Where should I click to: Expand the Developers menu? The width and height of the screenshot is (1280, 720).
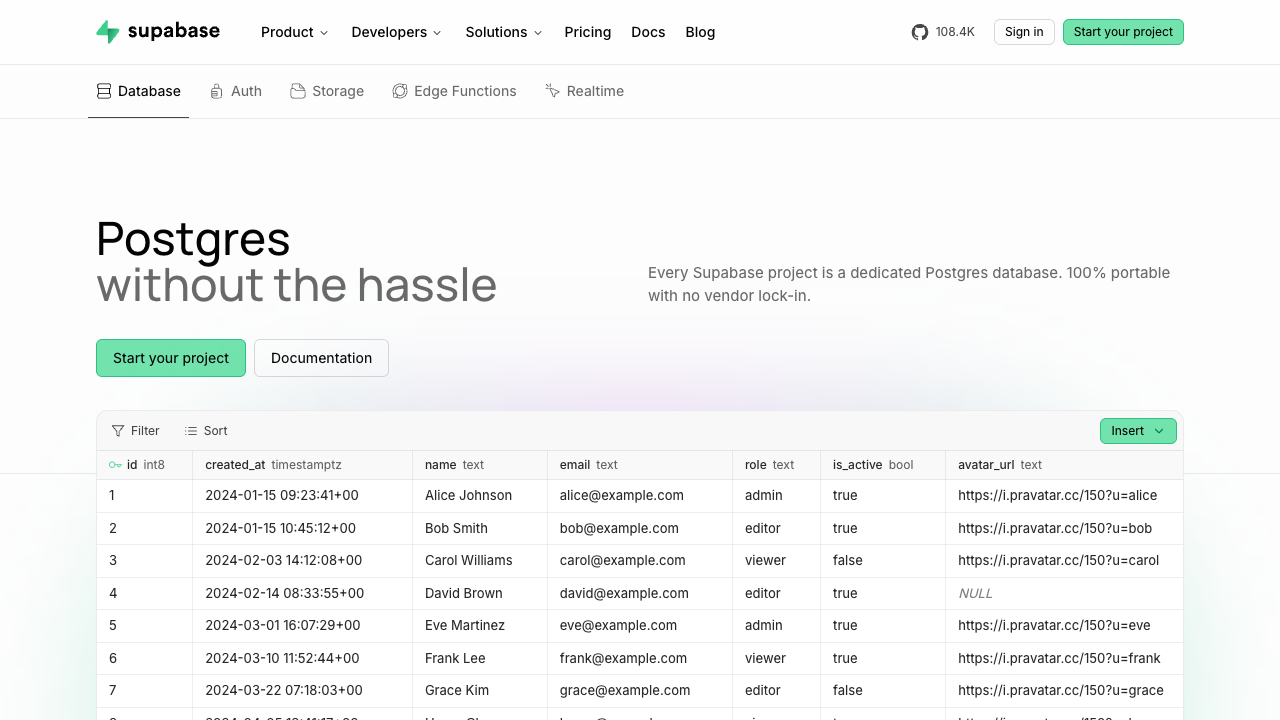[397, 32]
